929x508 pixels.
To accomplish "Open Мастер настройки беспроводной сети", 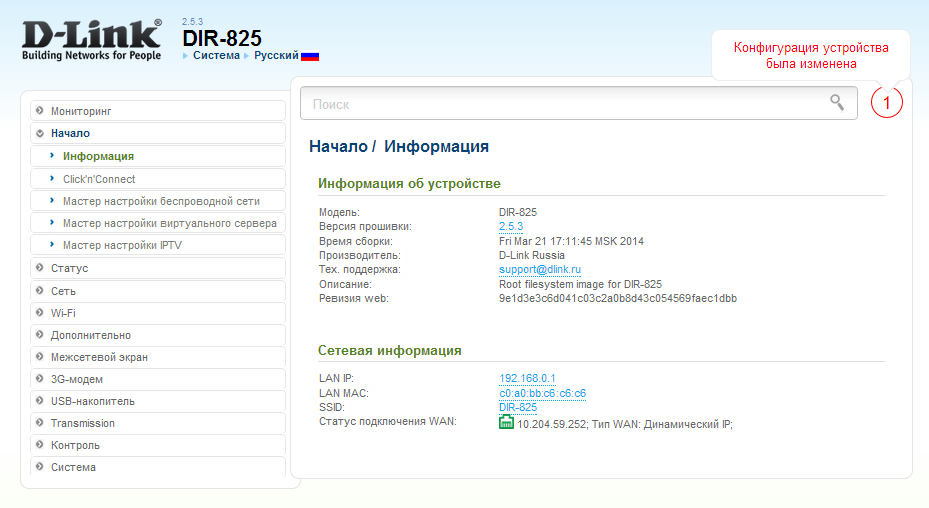I will pos(158,201).
